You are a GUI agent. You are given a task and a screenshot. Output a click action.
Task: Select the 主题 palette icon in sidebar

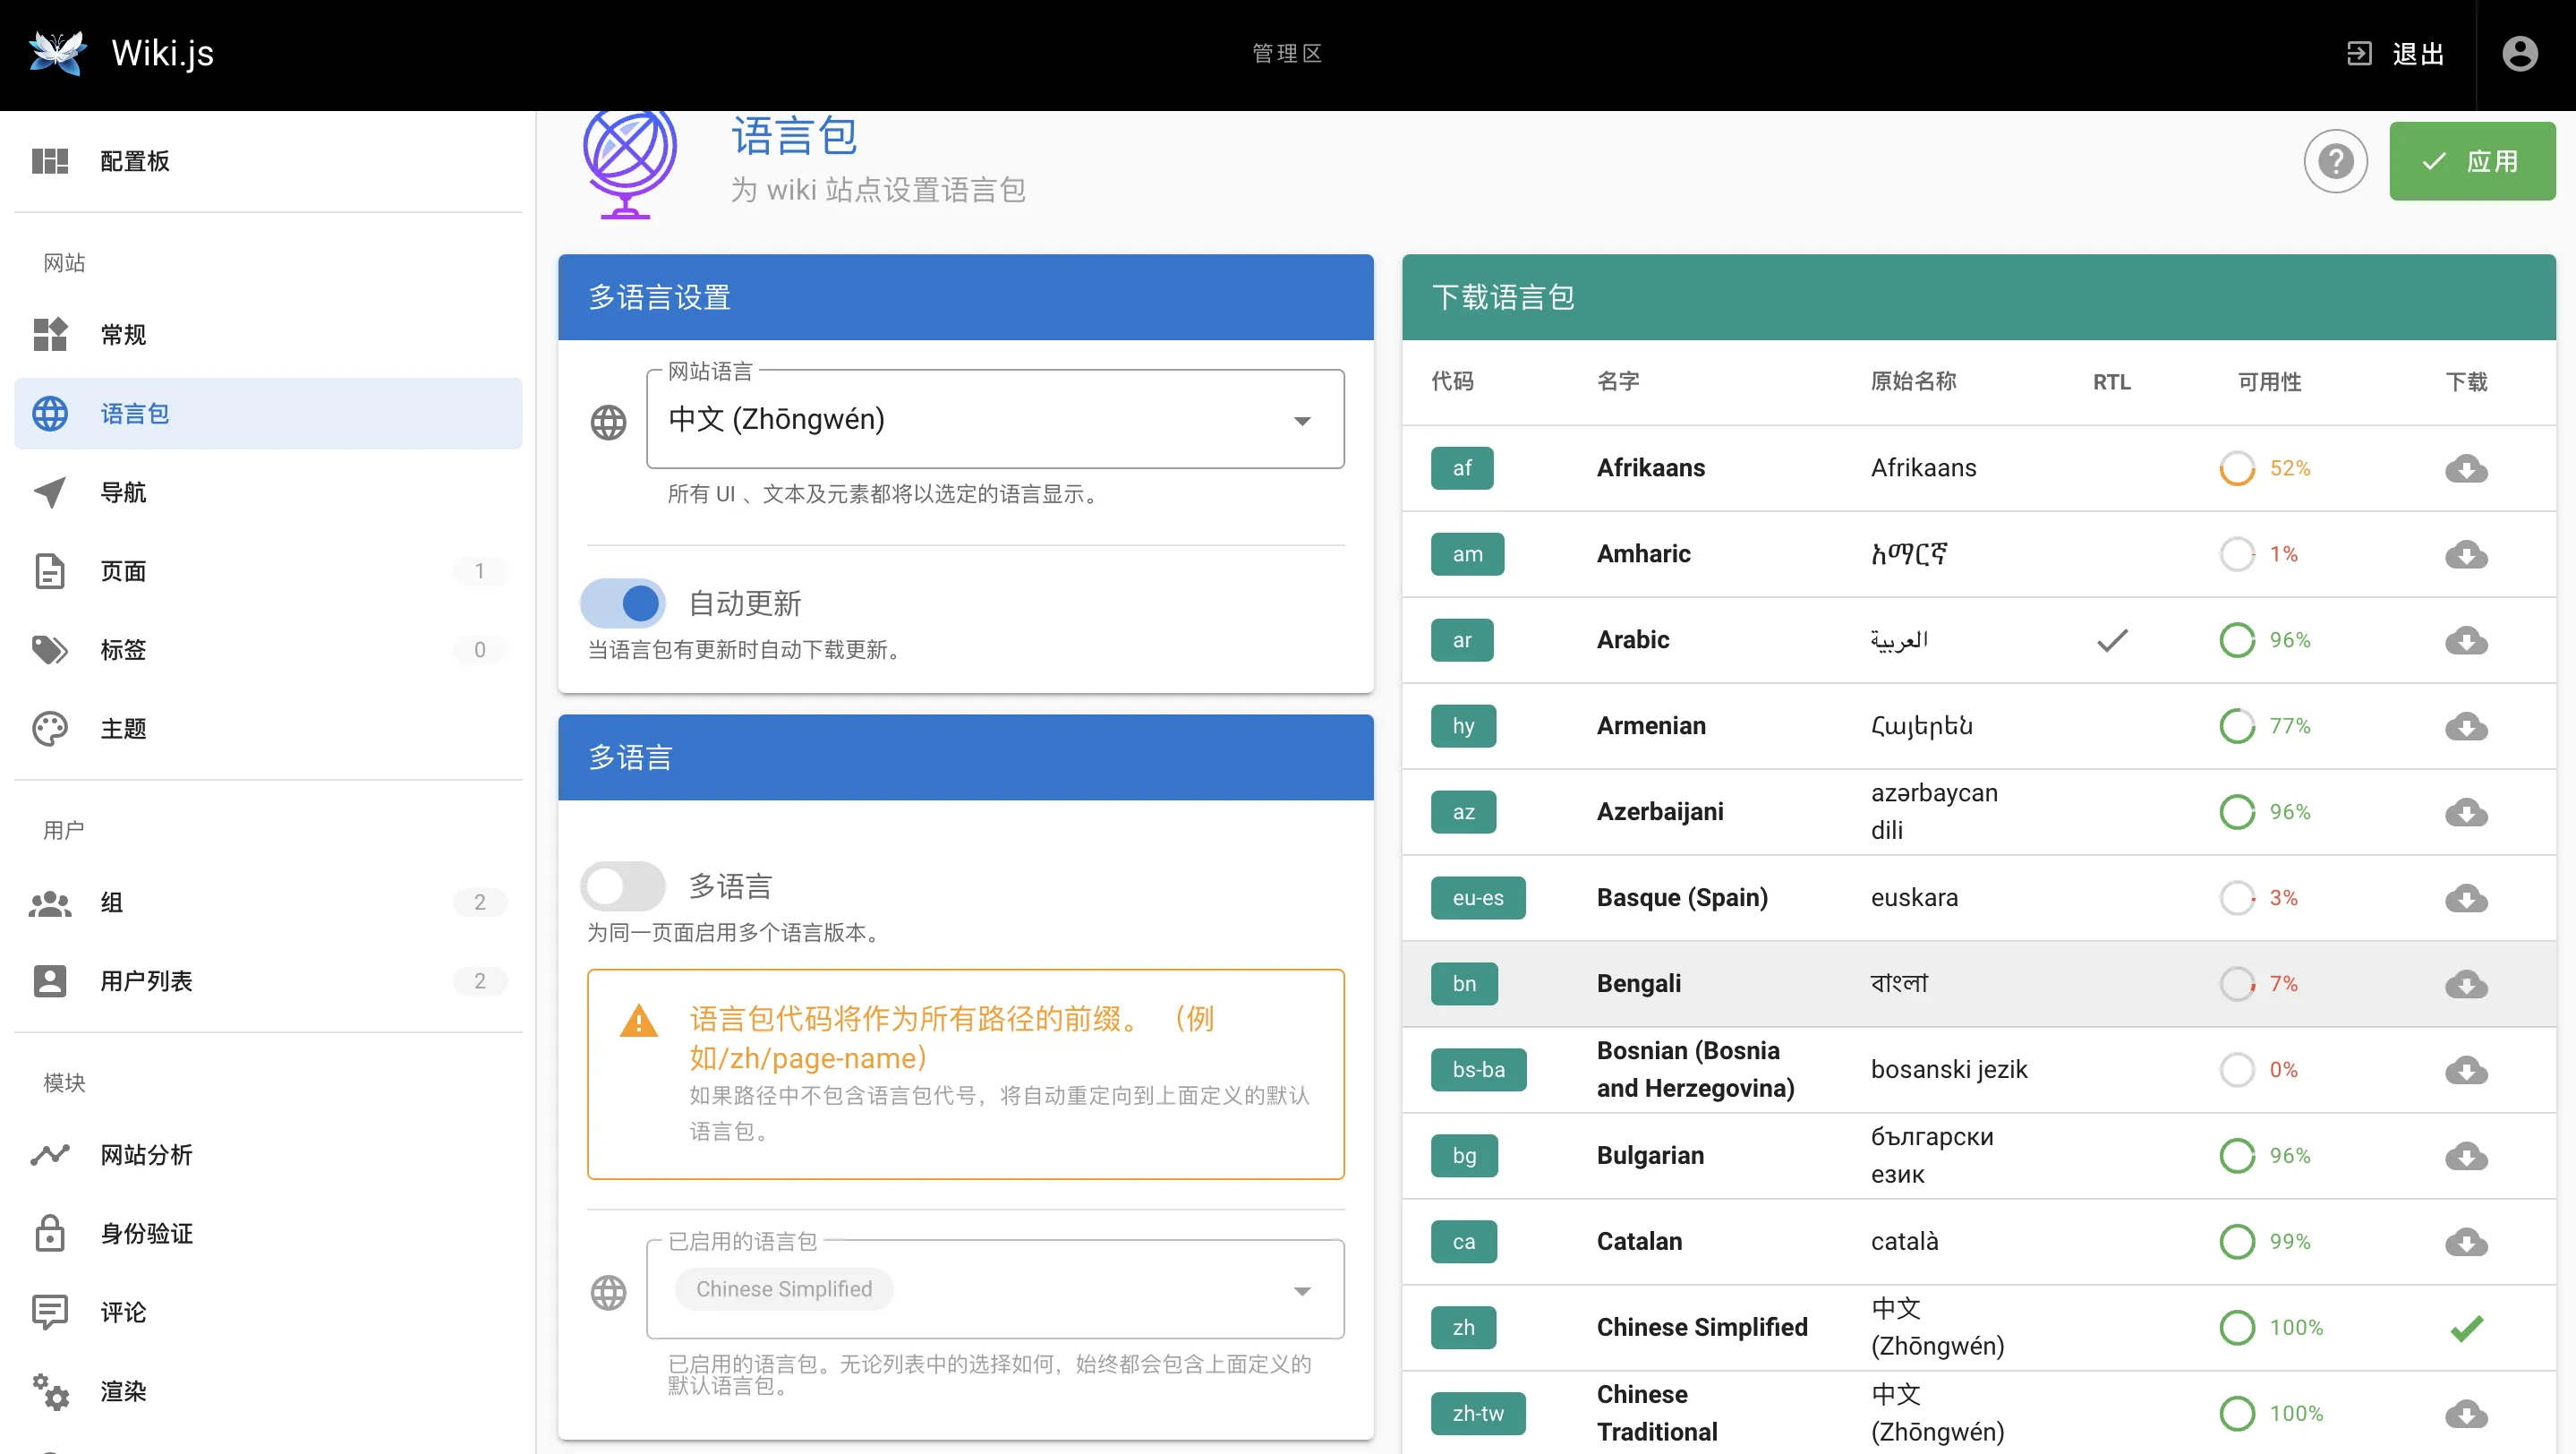[51, 728]
